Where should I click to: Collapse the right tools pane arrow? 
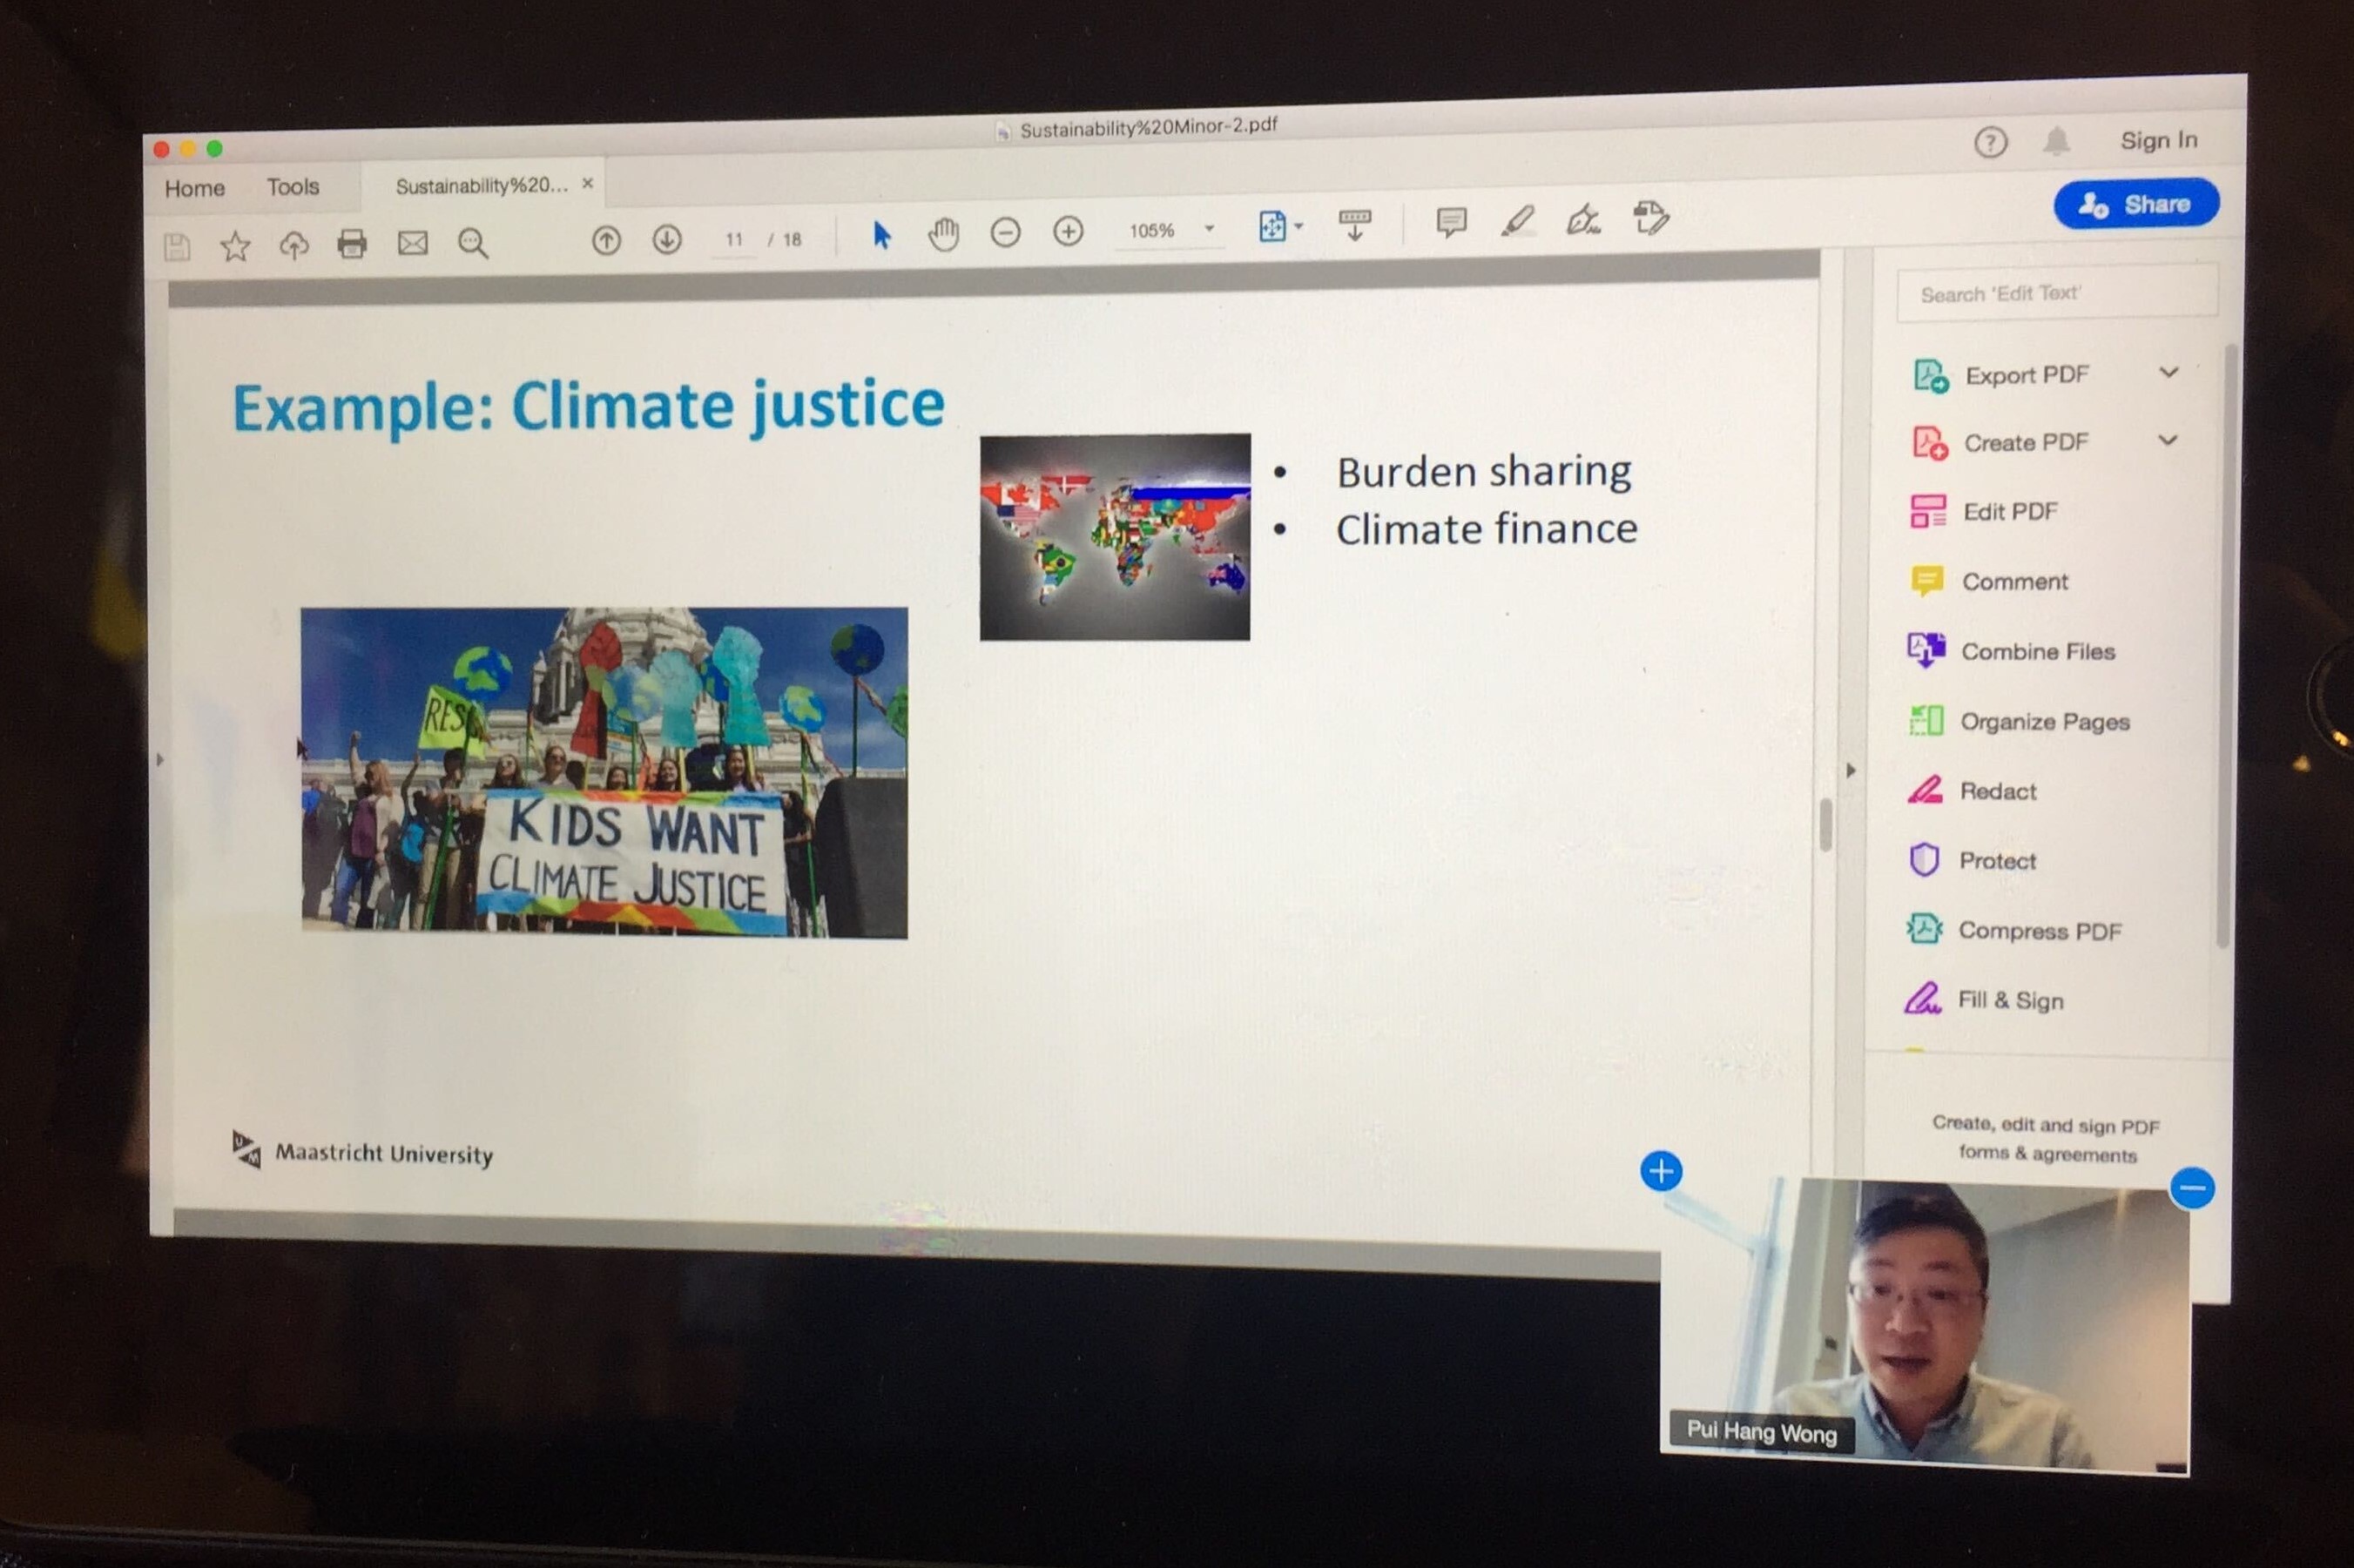pos(1850,770)
